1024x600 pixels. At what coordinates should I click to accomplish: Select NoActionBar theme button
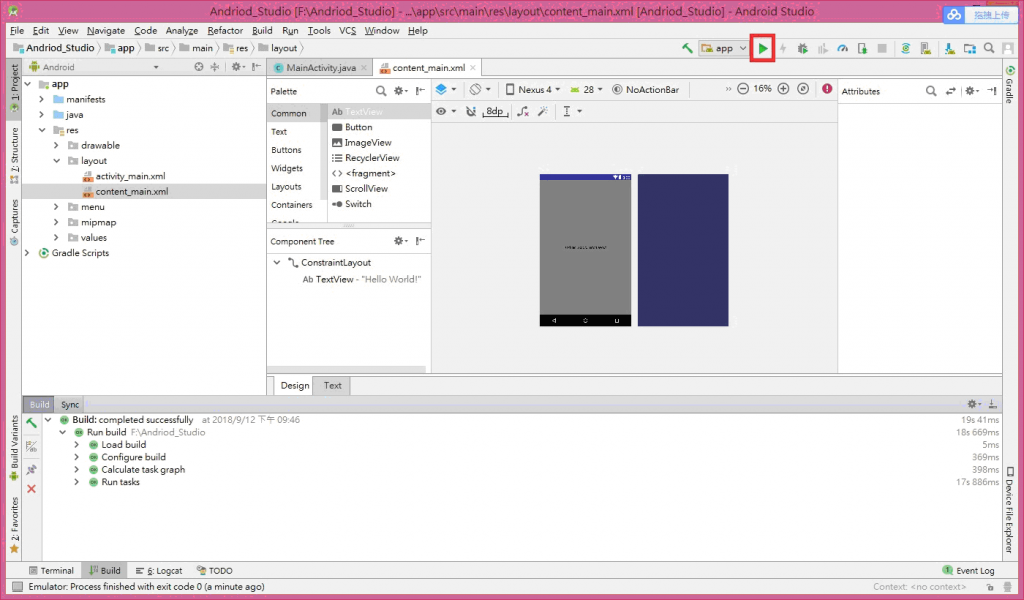click(645, 89)
